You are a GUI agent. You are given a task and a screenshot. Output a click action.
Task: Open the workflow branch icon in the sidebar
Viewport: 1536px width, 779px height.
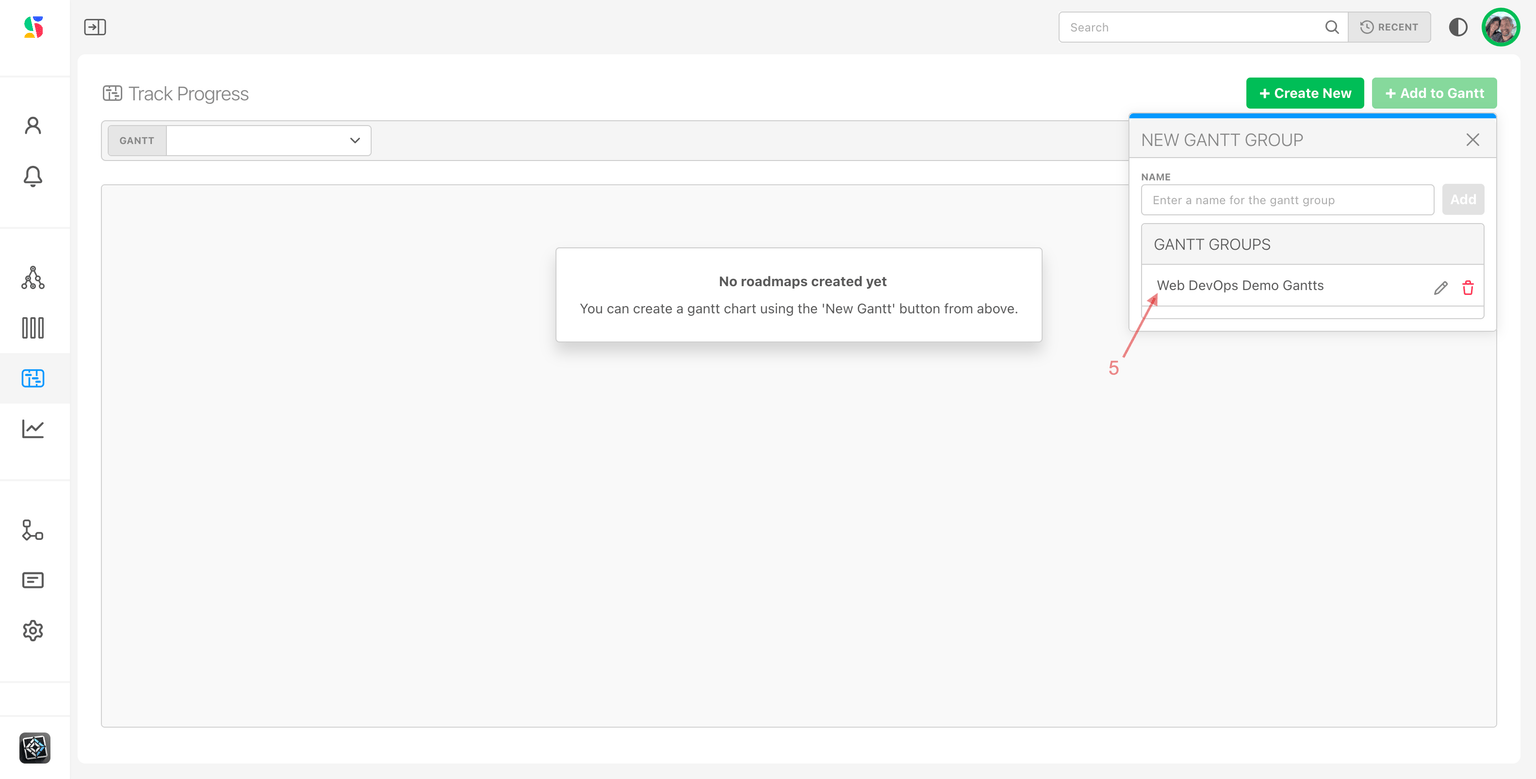click(33, 530)
